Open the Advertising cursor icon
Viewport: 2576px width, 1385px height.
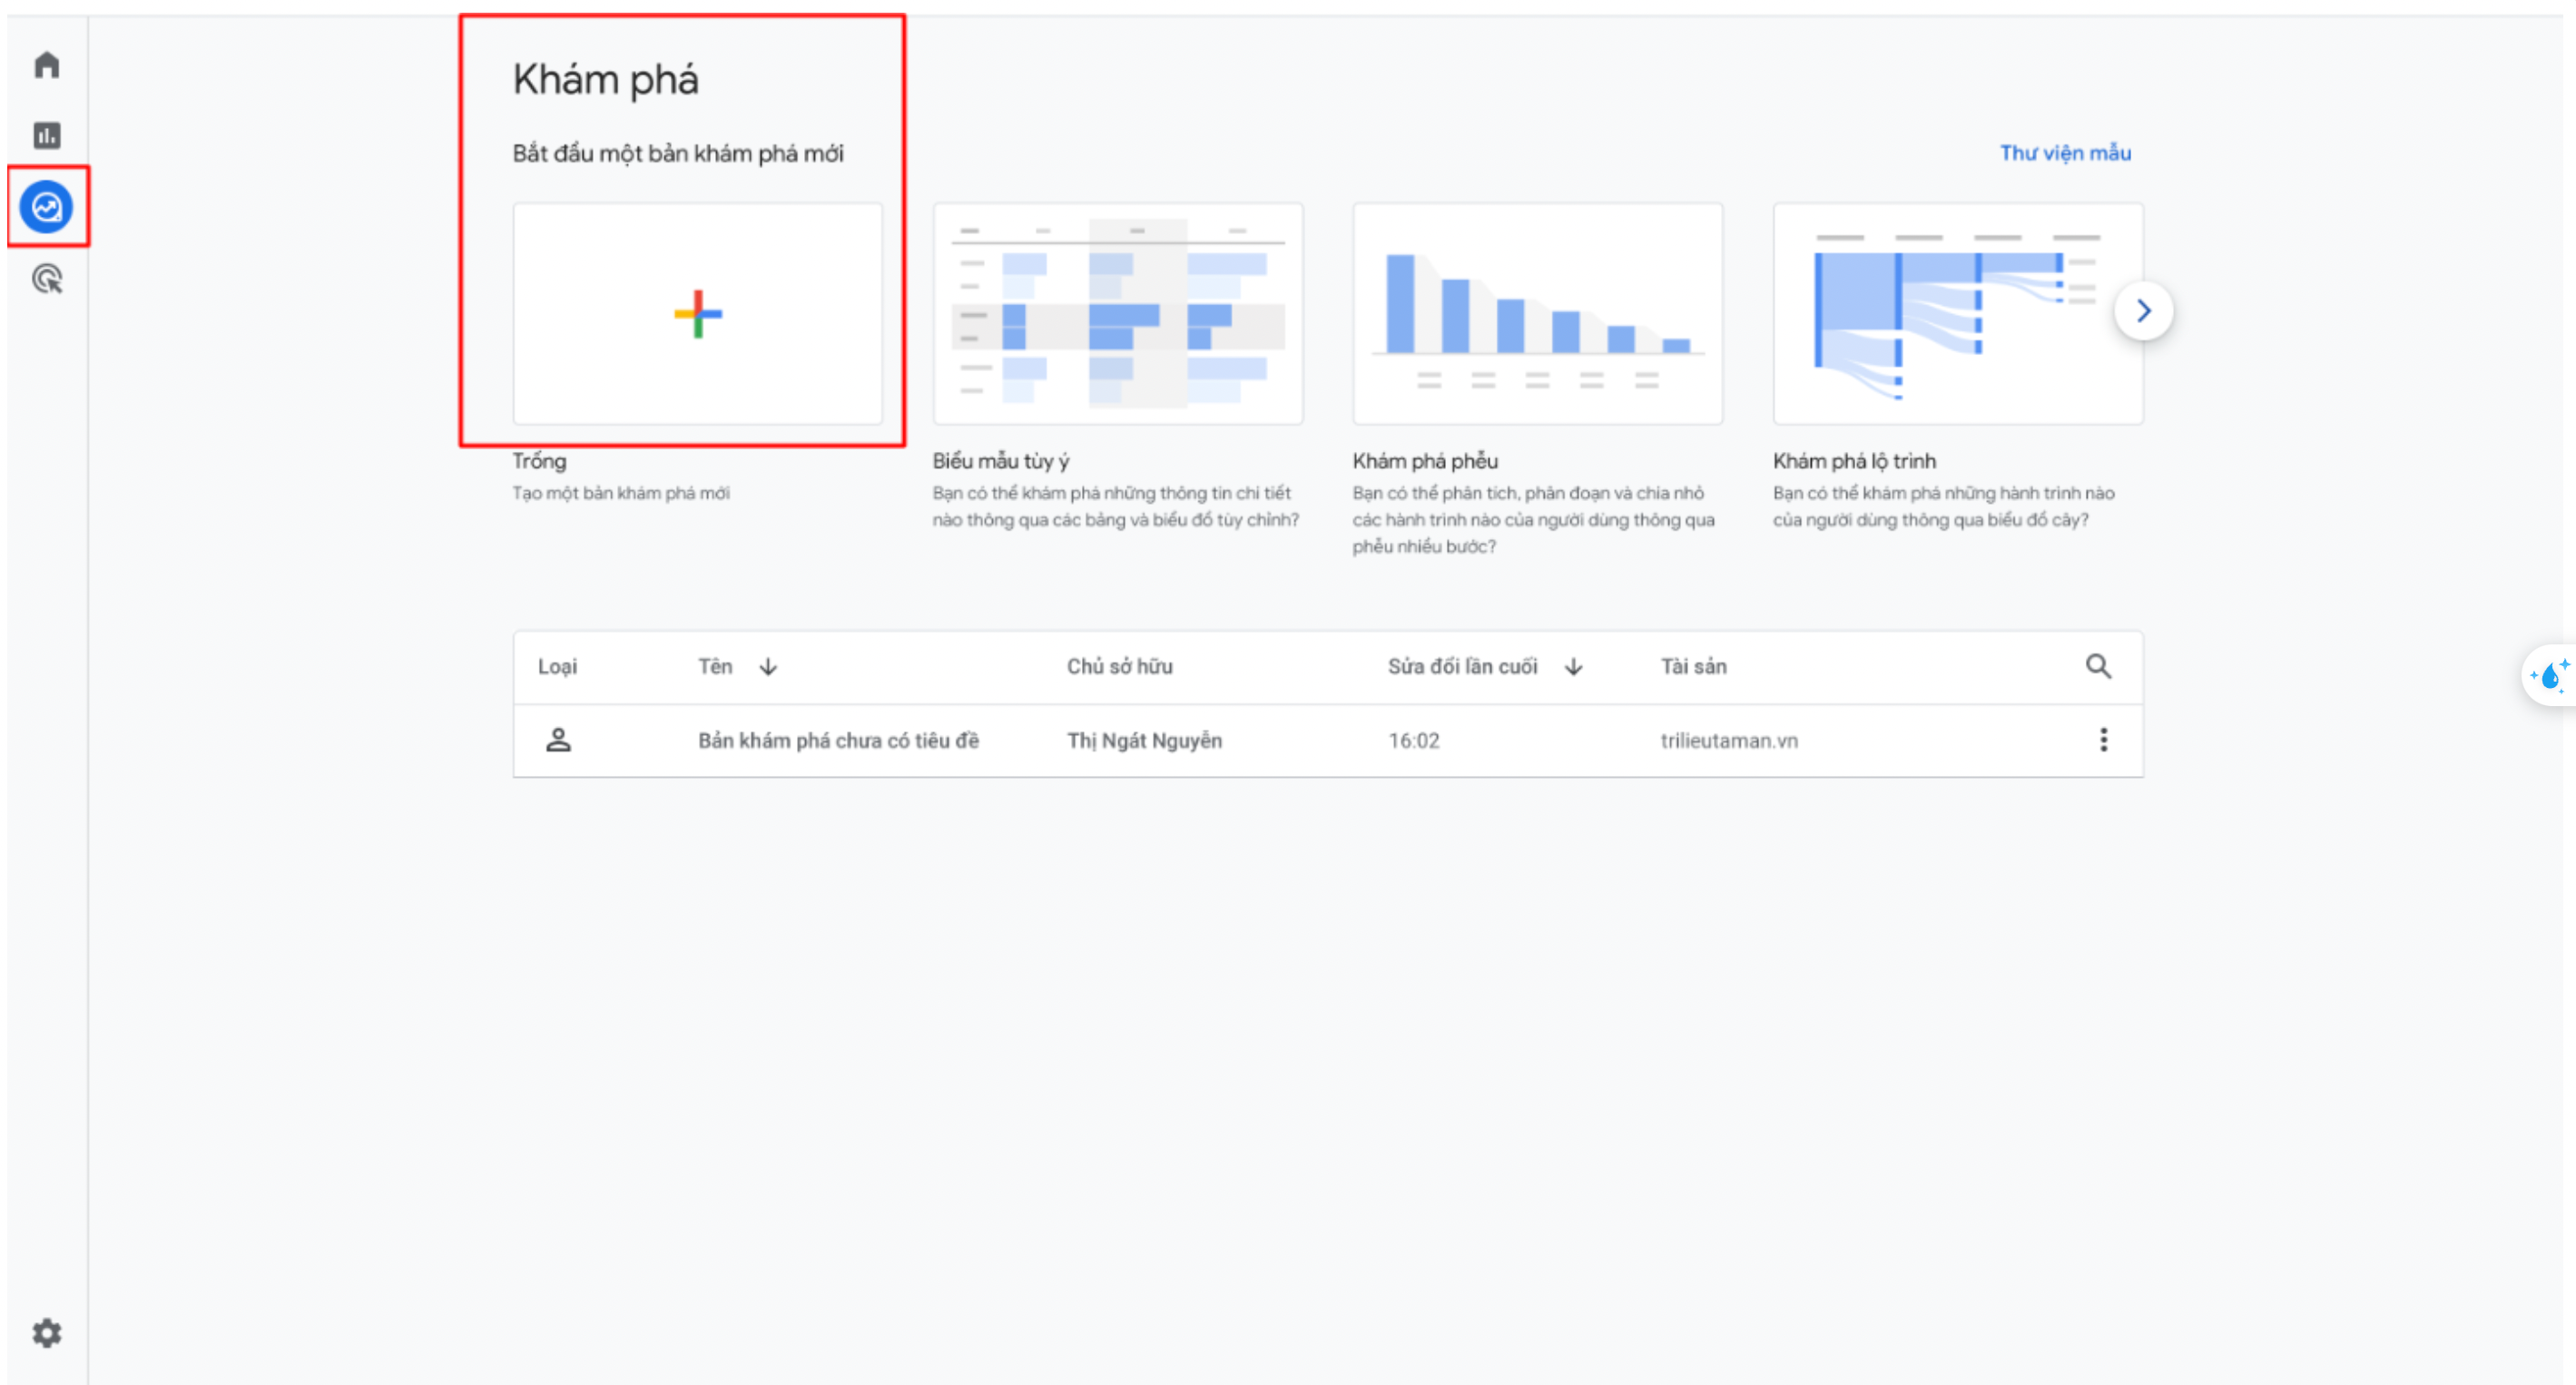coord(47,279)
